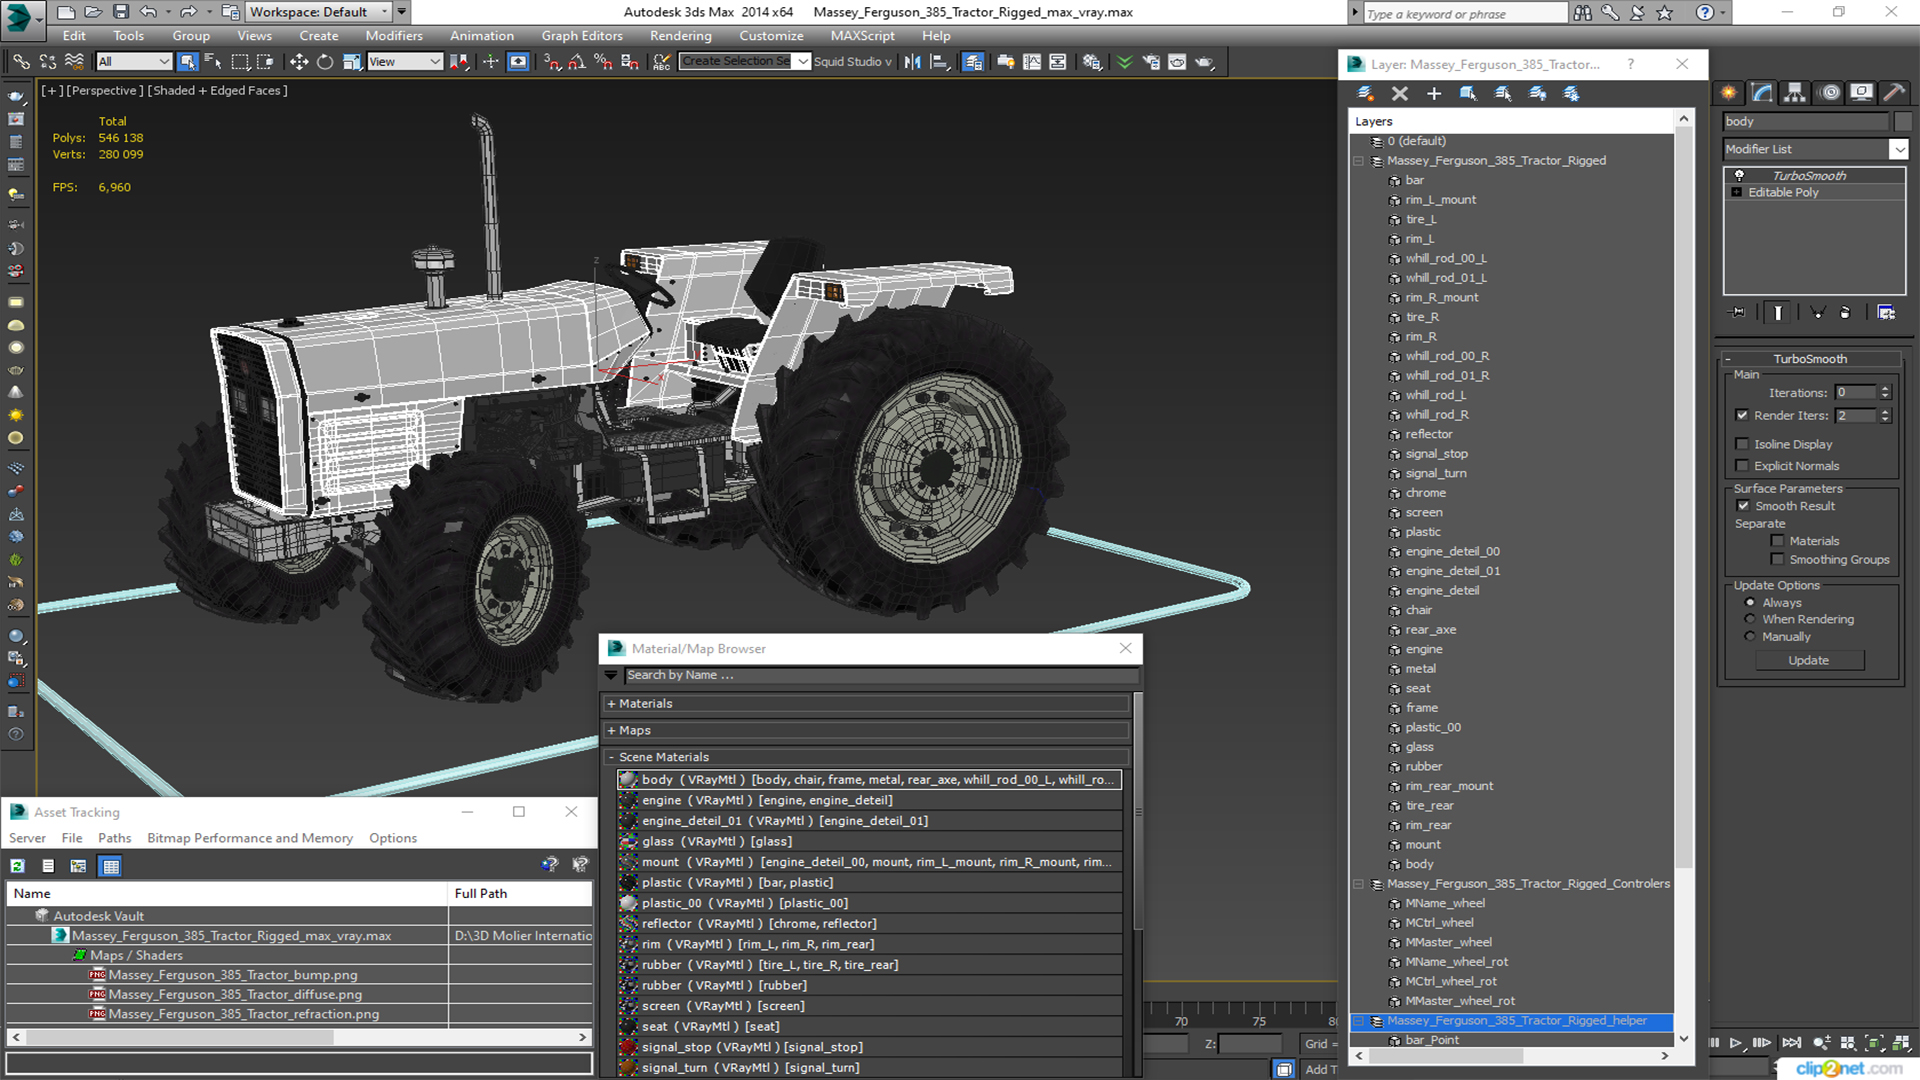Toggle the Render Iters checkbox
The image size is (1920, 1080).
click(1742, 415)
